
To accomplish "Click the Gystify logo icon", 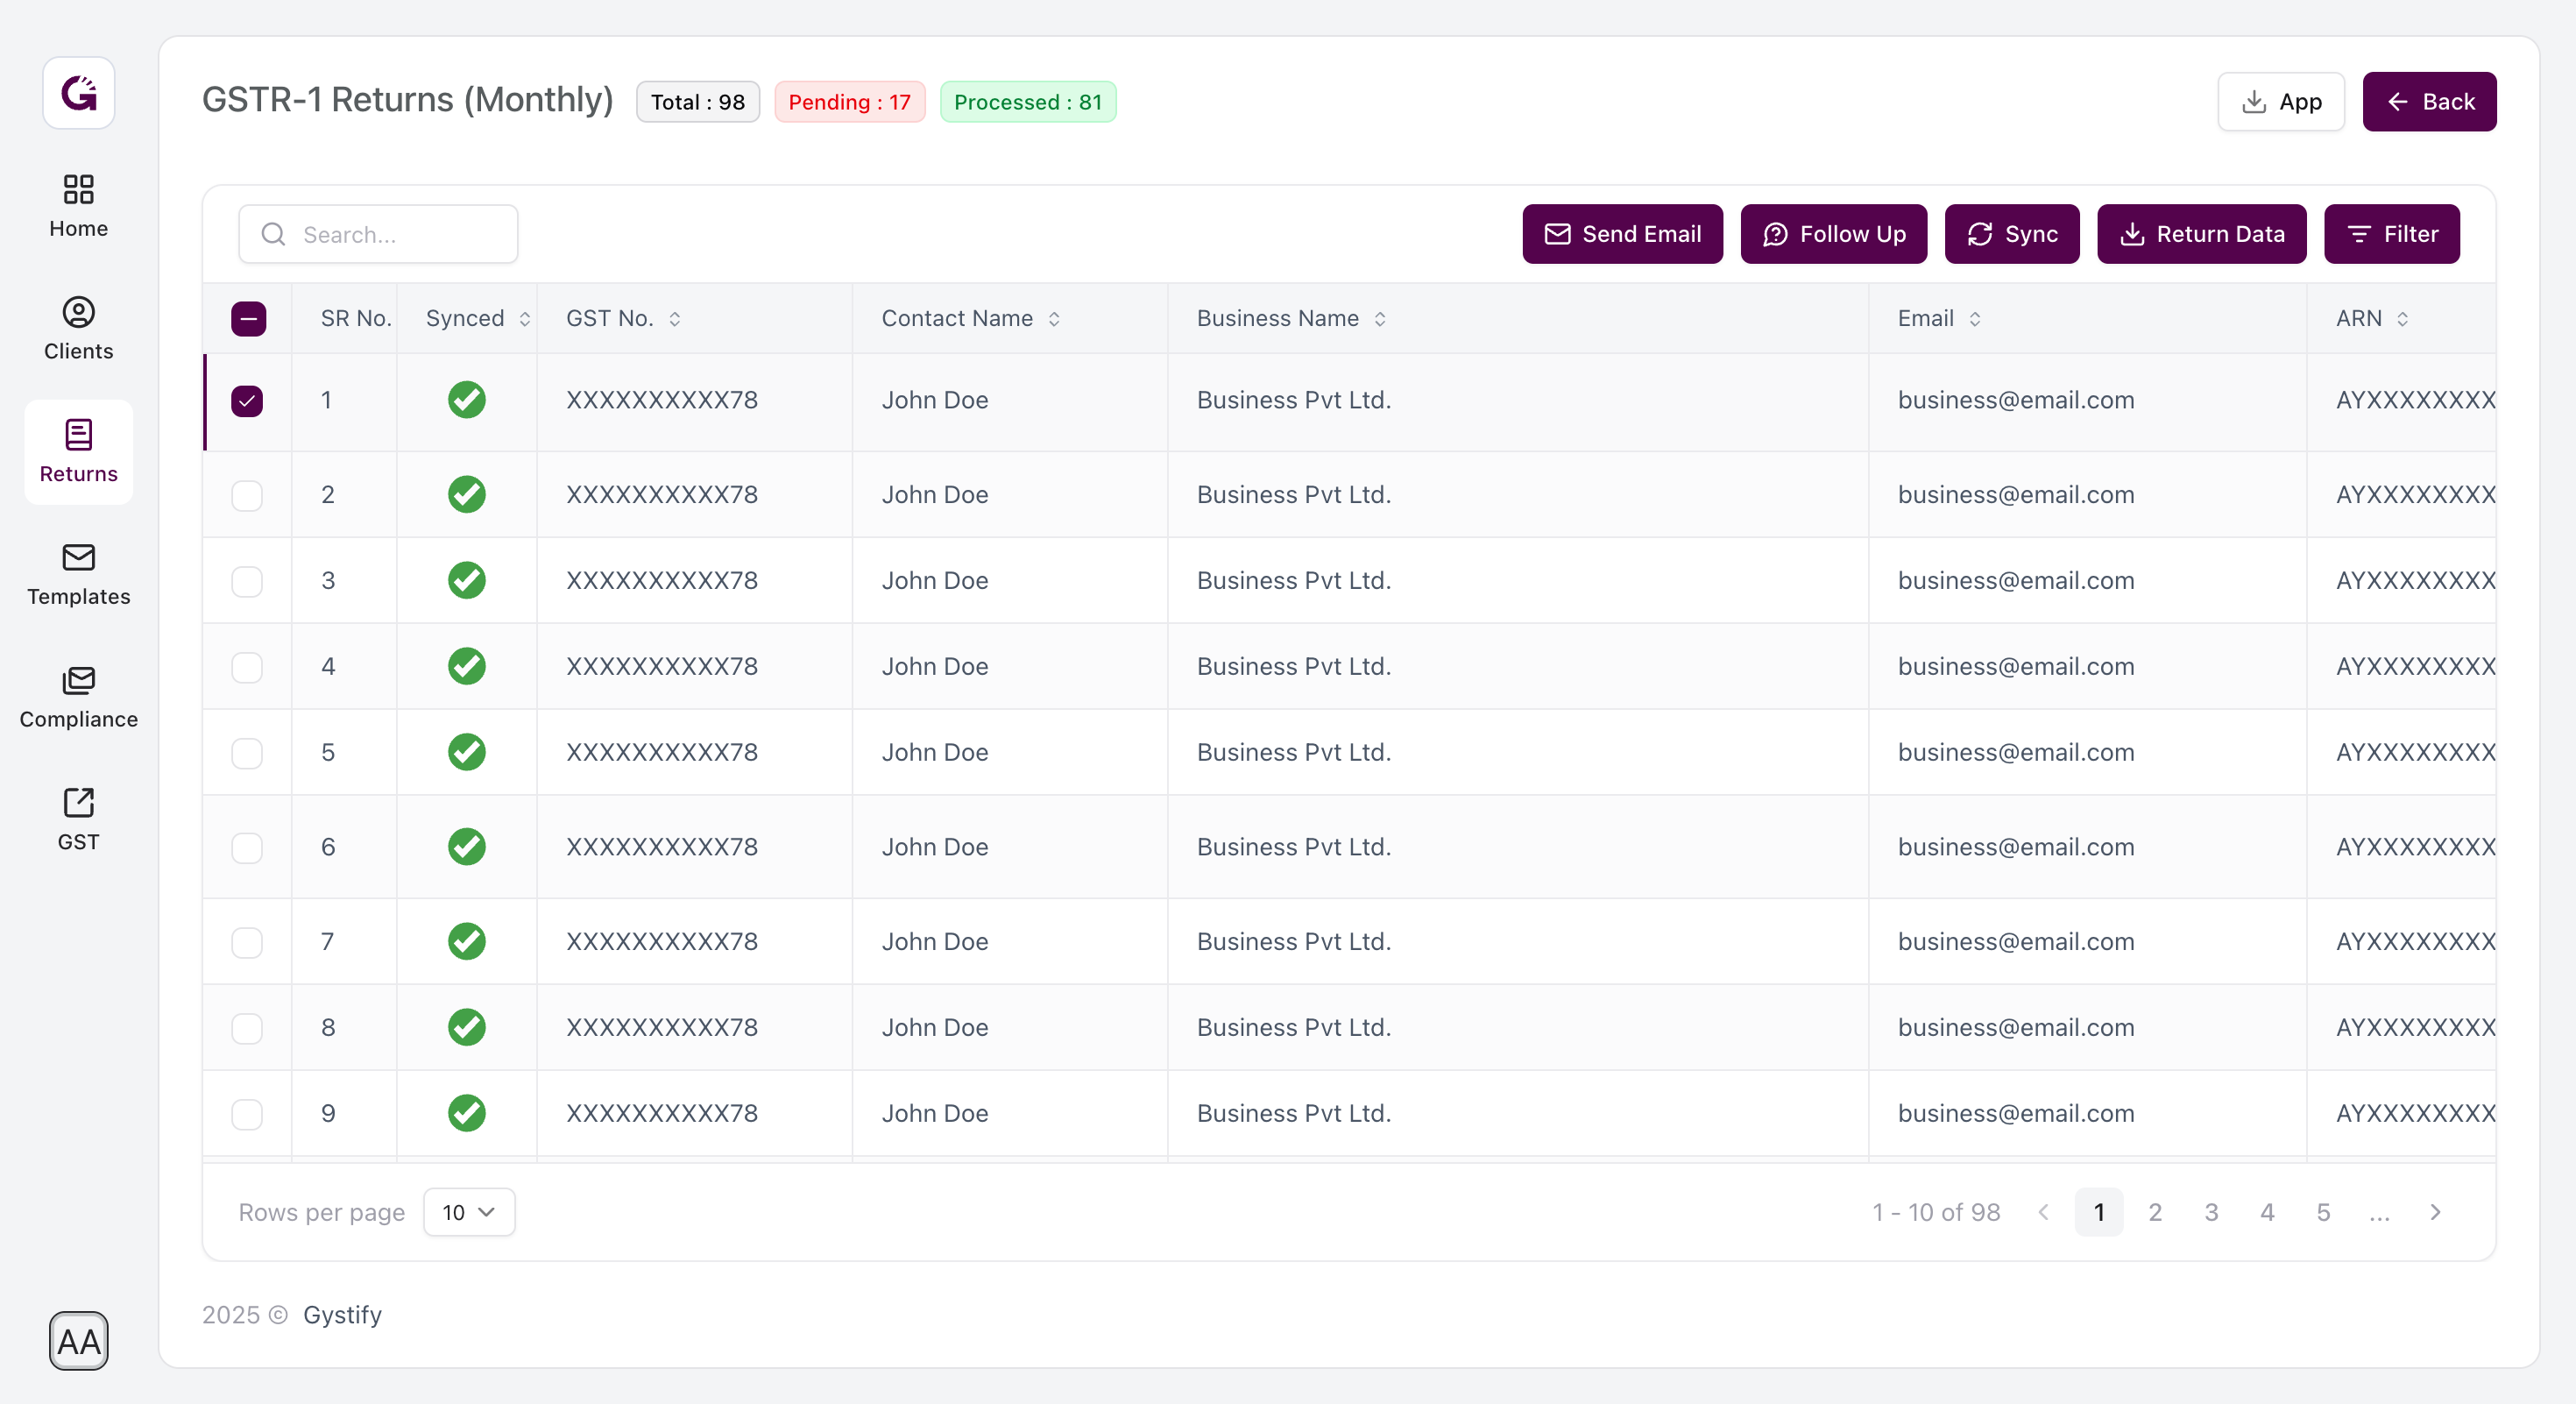I will pos(78,93).
